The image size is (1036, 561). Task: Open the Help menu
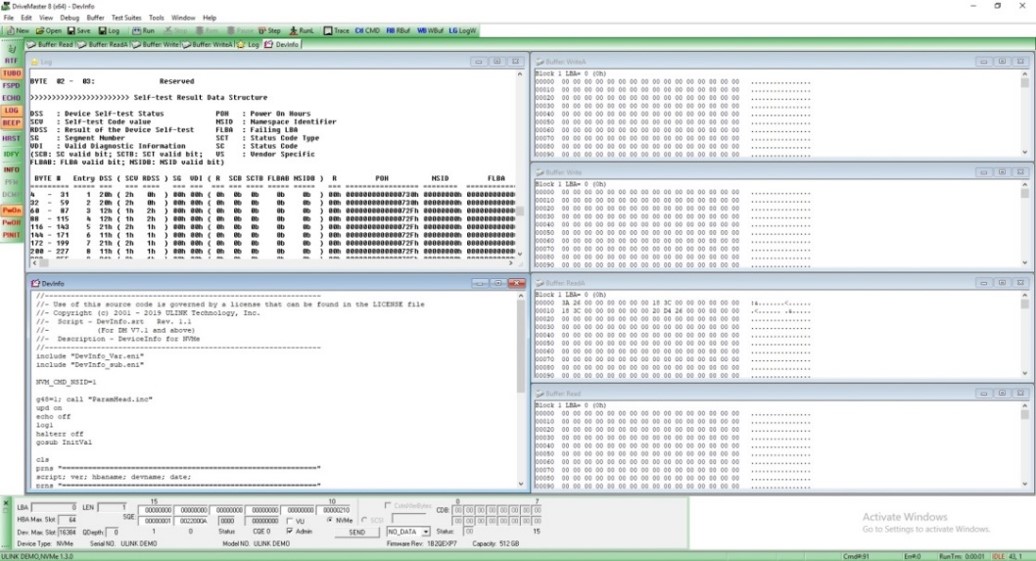pos(209,18)
